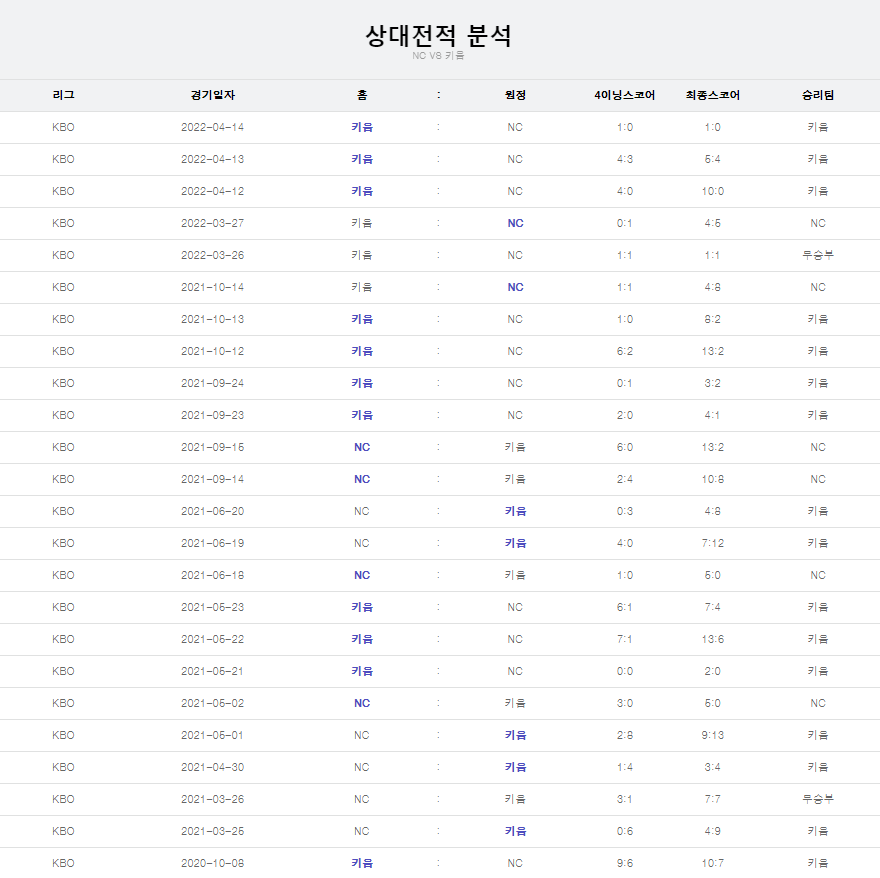Select the date 2022-03-26
This screenshot has height=878, width=880.
coord(213,255)
